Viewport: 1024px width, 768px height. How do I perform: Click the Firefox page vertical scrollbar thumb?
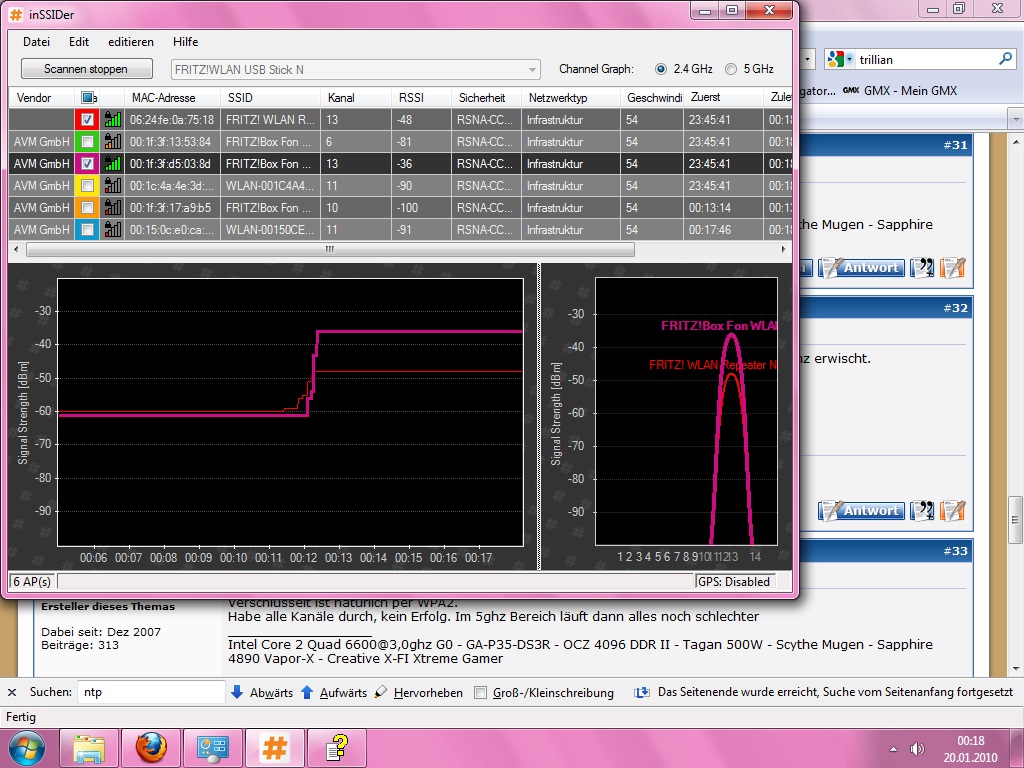(x=1015, y=520)
